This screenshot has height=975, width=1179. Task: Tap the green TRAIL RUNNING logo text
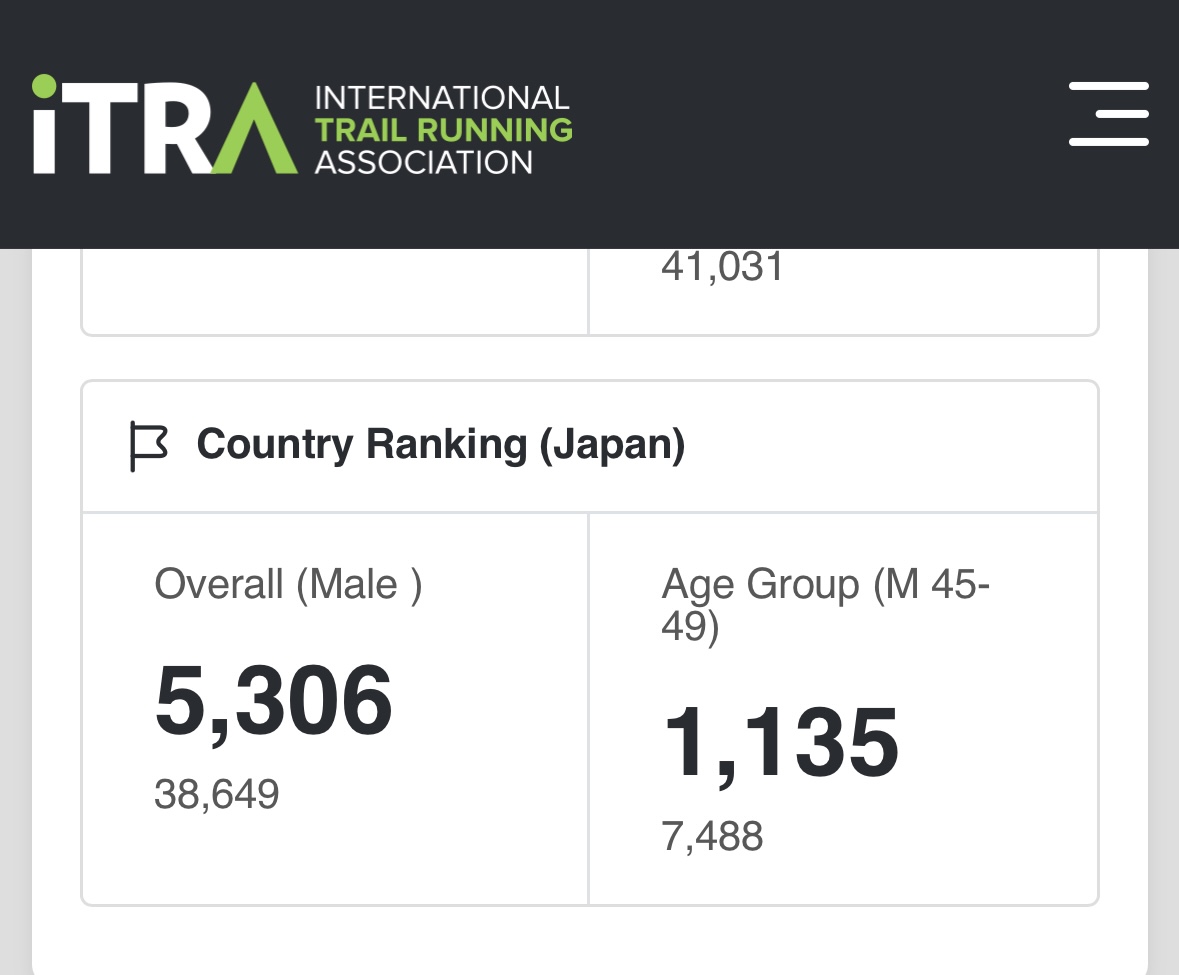coord(443,130)
